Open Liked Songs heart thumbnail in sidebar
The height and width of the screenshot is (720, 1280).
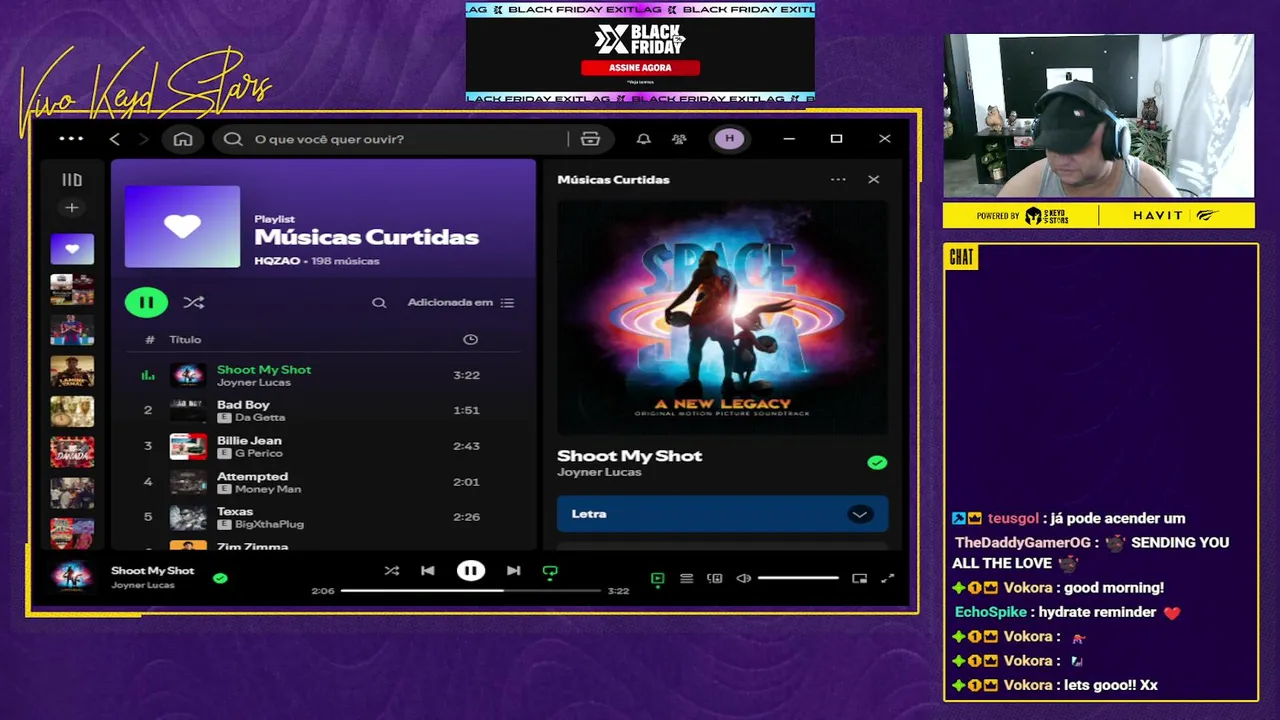(72, 249)
